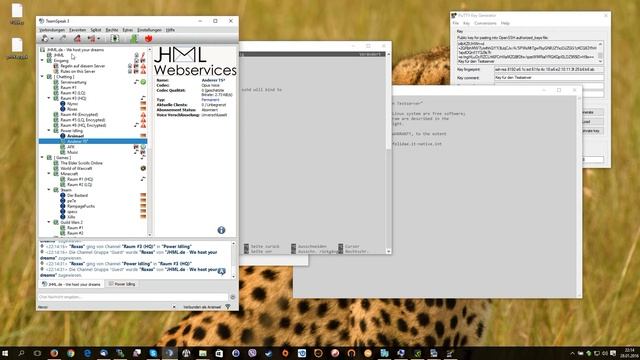Image resolution: width=640 pixels, height=360 pixels.
Task: Select the JHML.de server root entry
Action: (75, 50)
